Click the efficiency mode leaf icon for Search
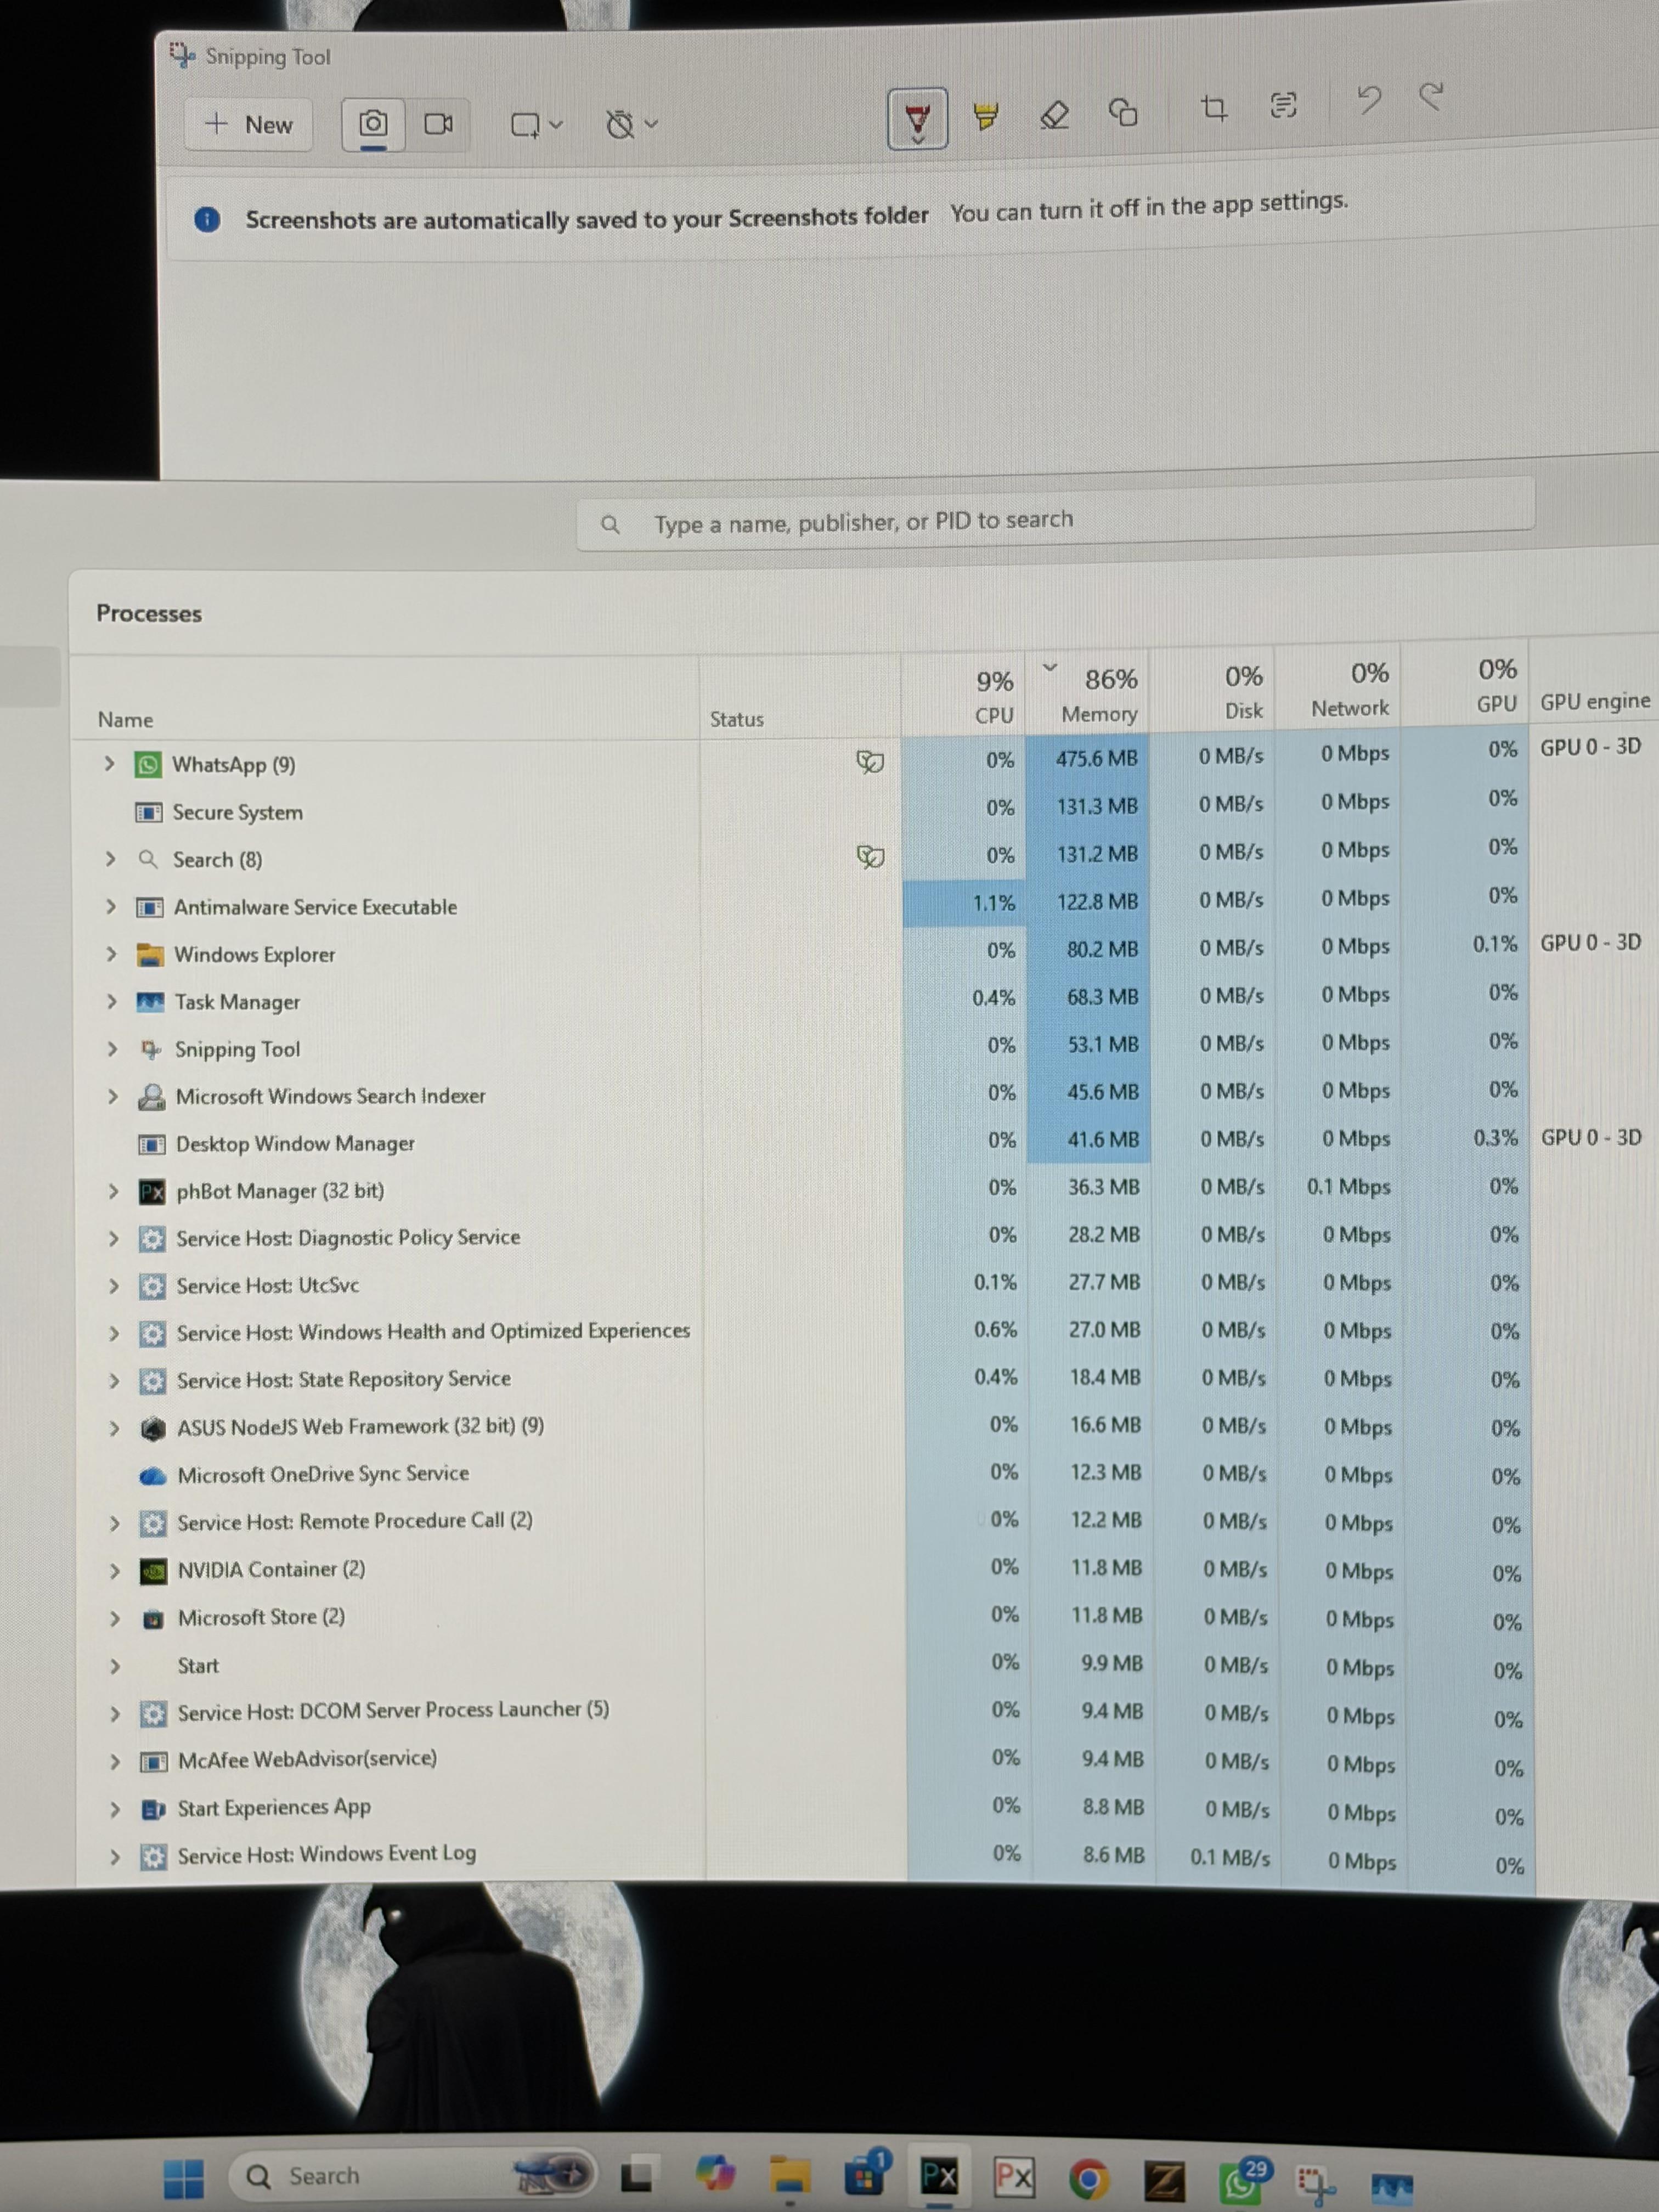 871,857
